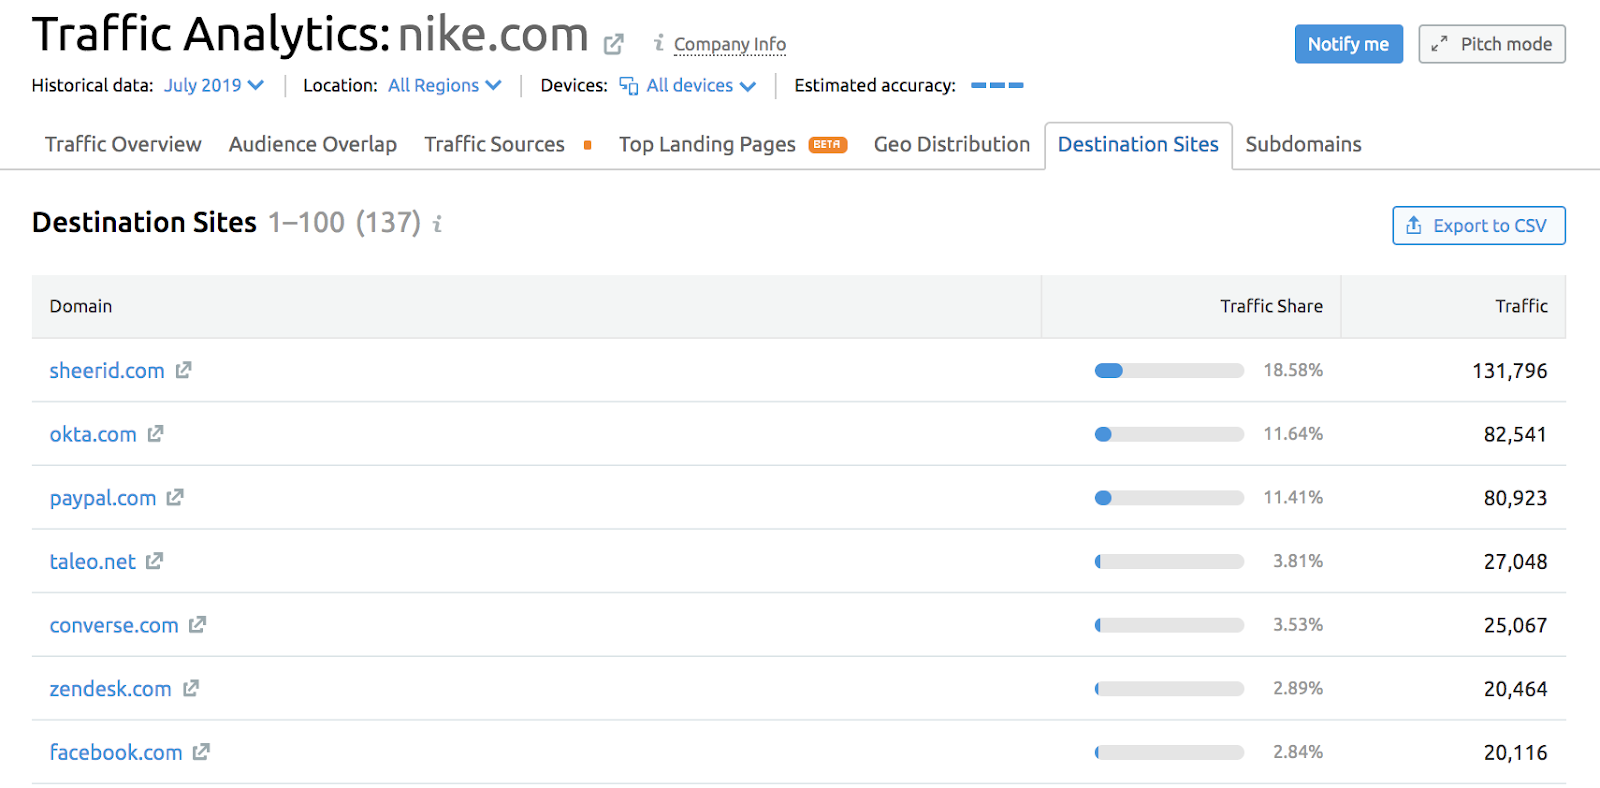Viewport: 1600px width, 788px height.
Task: Click the 1–100 (137) results count
Action: coord(344,222)
